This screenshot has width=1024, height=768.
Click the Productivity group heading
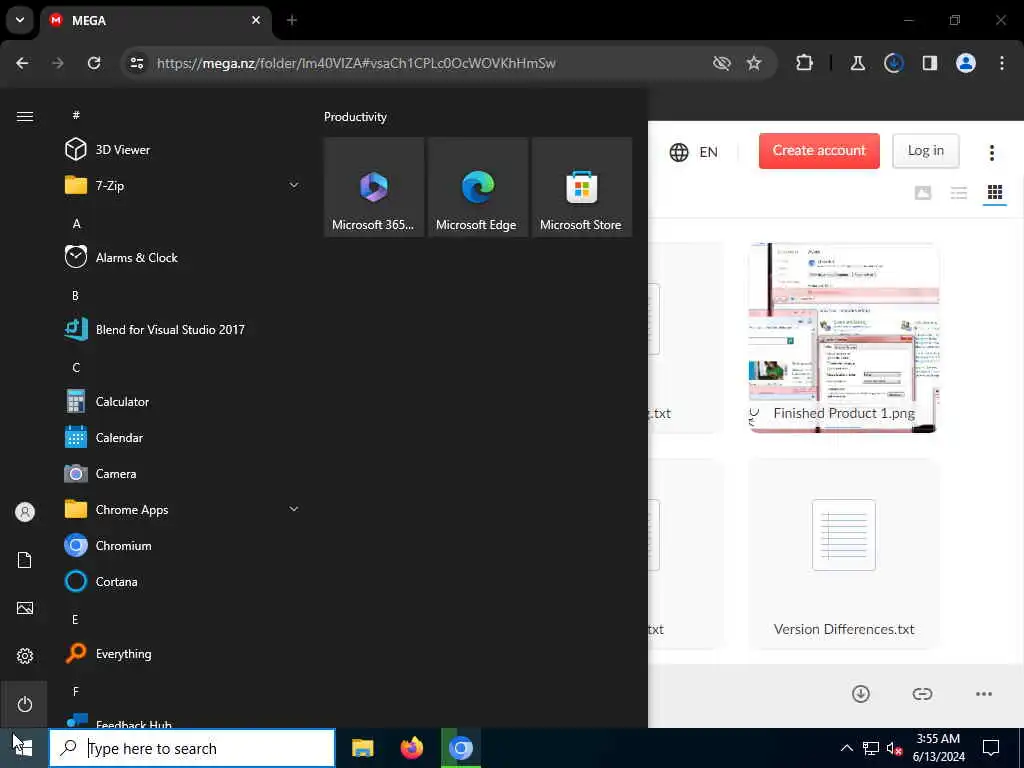(x=355, y=117)
